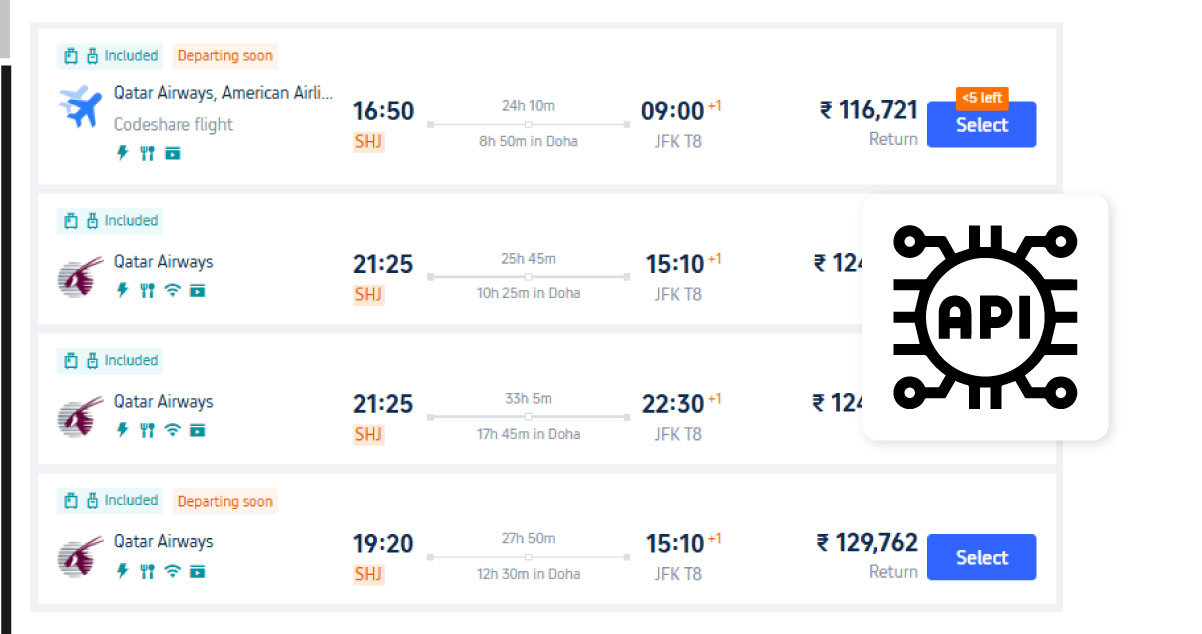This screenshot has height=634, width=1202.
Task: Click 'Departing soon' tag on the 16:50 flight
Action: click(225, 56)
